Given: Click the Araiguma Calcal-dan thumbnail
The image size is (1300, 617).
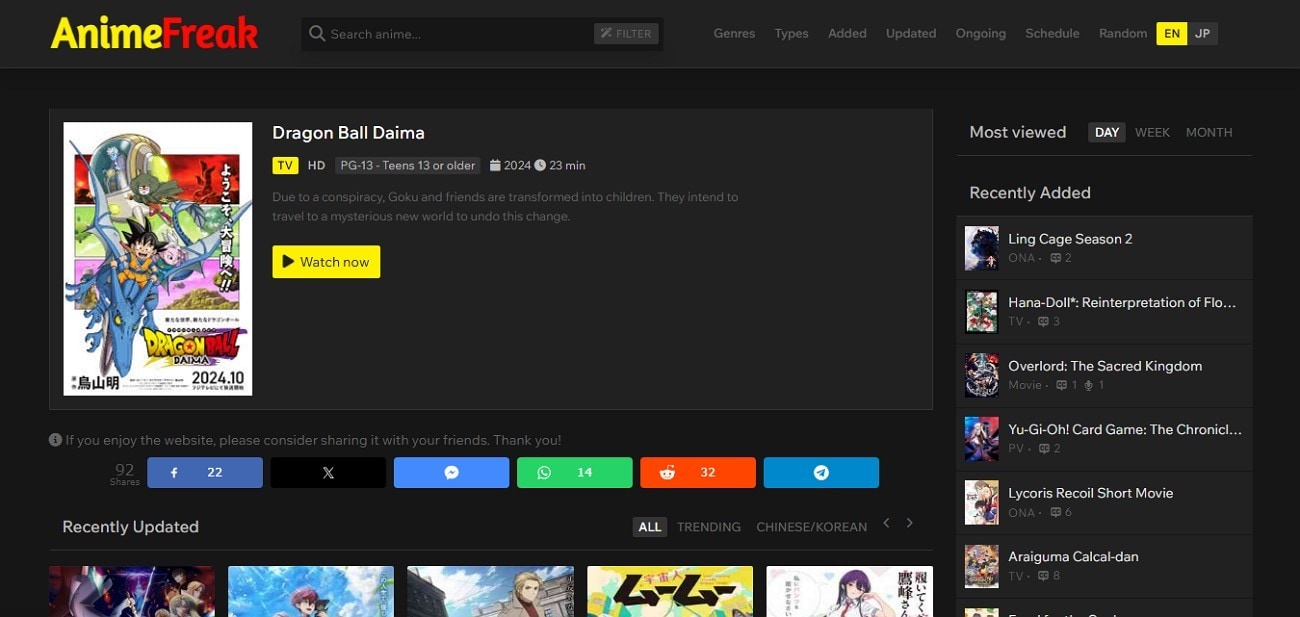Looking at the screenshot, I should pyautogui.click(x=981, y=565).
